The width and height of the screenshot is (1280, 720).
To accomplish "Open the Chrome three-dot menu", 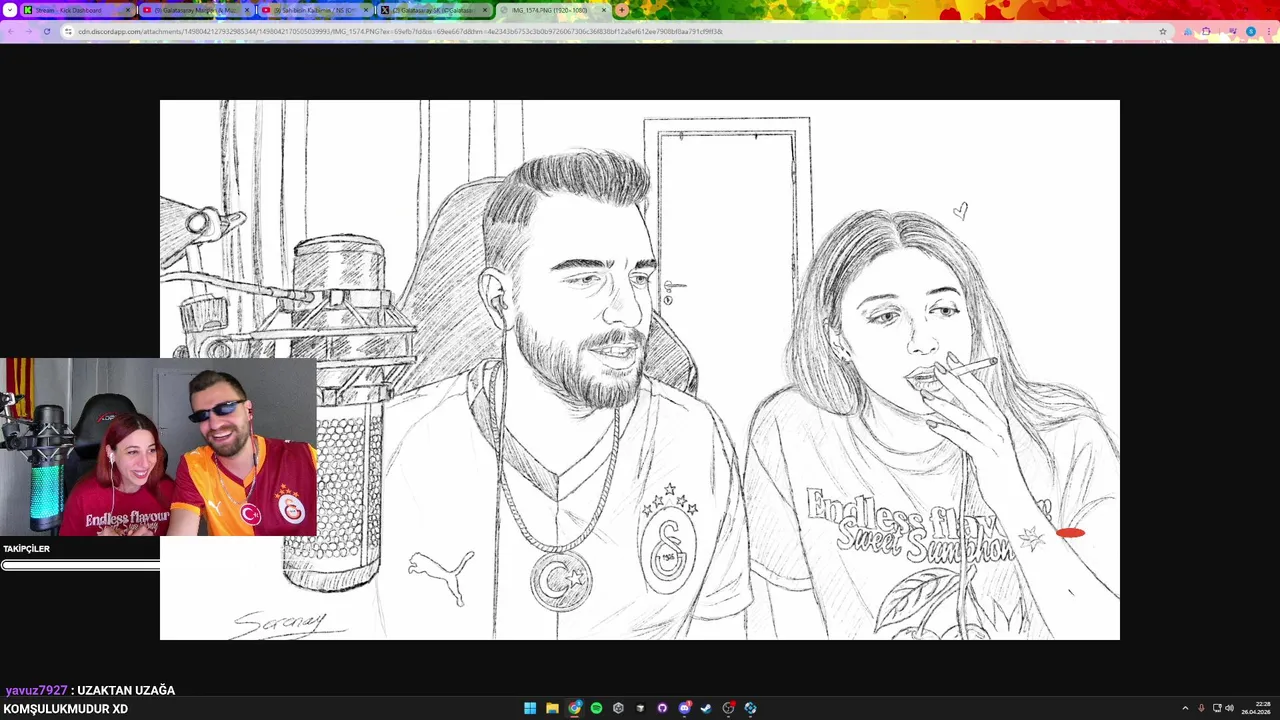I will pos(1268,31).
